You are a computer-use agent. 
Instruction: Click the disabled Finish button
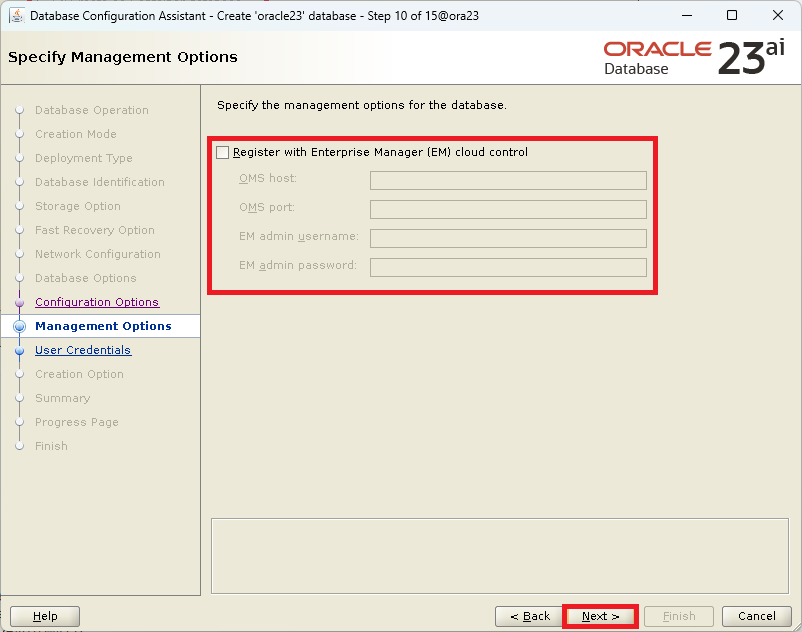coord(679,616)
